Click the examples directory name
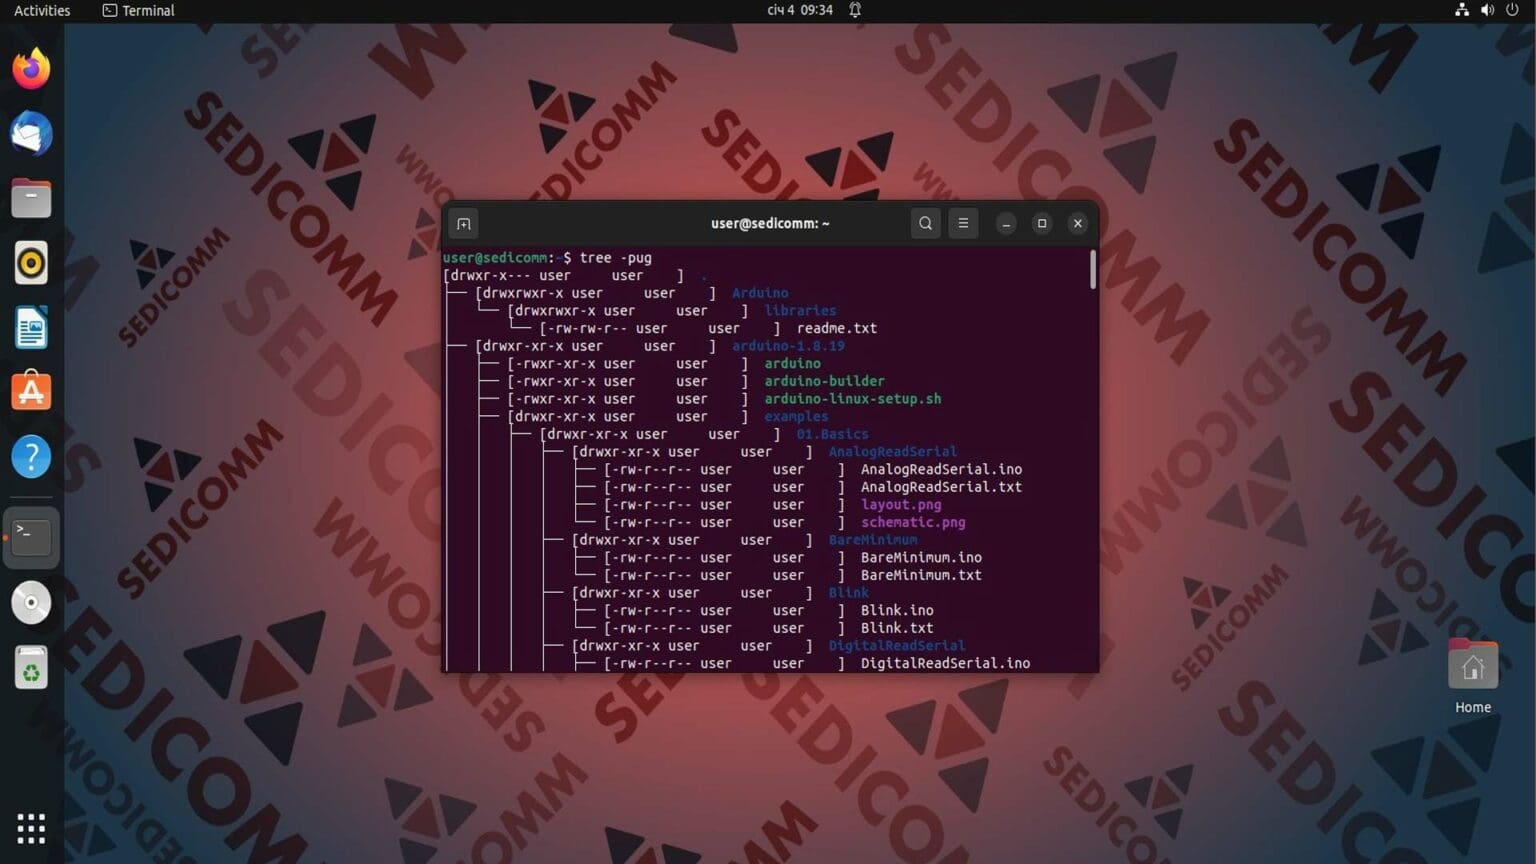1536x864 pixels. coord(796,416)
